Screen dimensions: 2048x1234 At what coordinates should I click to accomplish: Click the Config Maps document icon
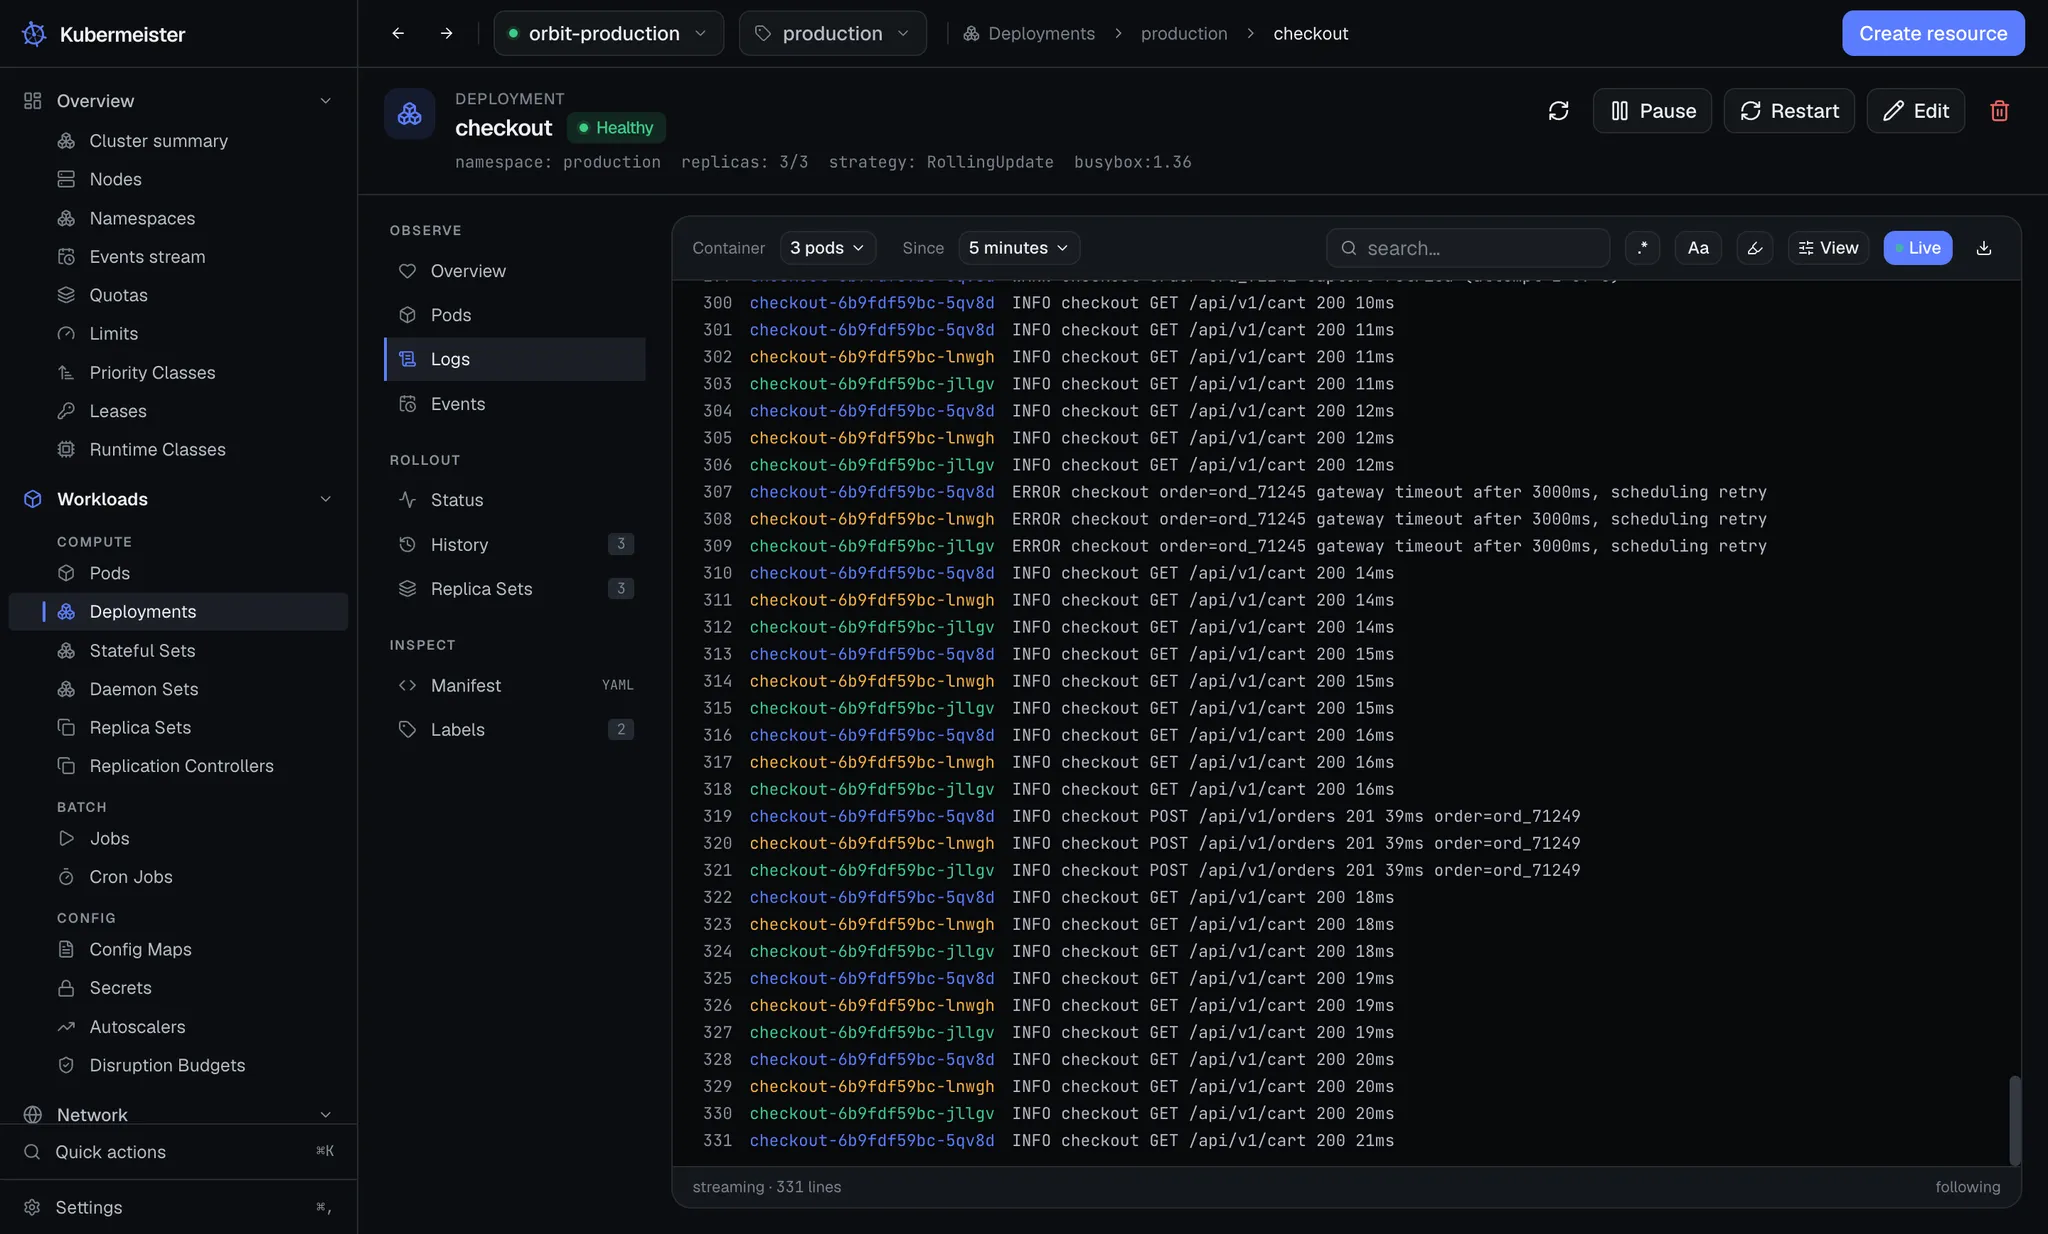point(66,950)
